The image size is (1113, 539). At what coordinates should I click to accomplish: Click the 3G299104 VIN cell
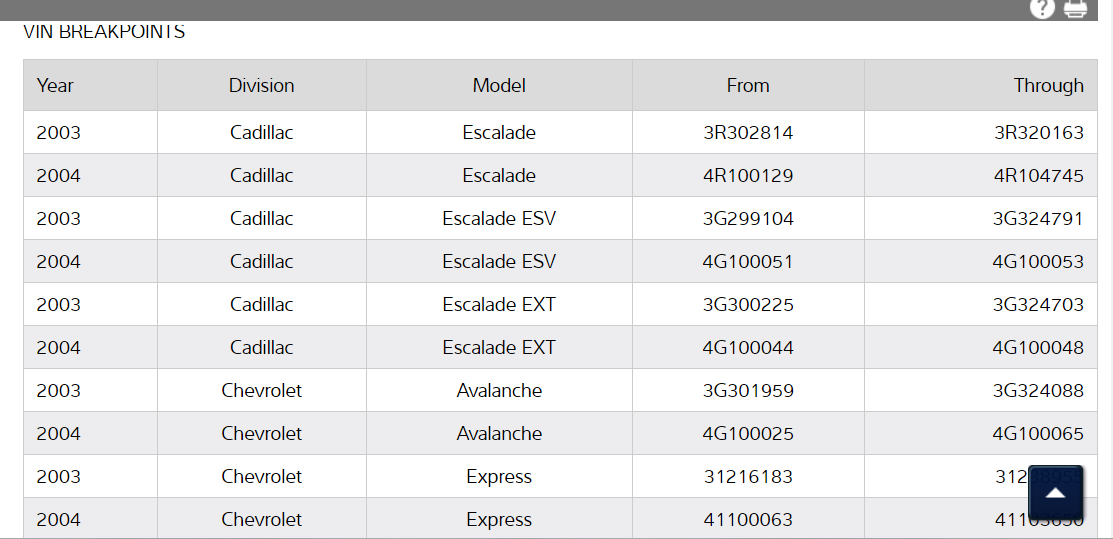coord(748,218)
